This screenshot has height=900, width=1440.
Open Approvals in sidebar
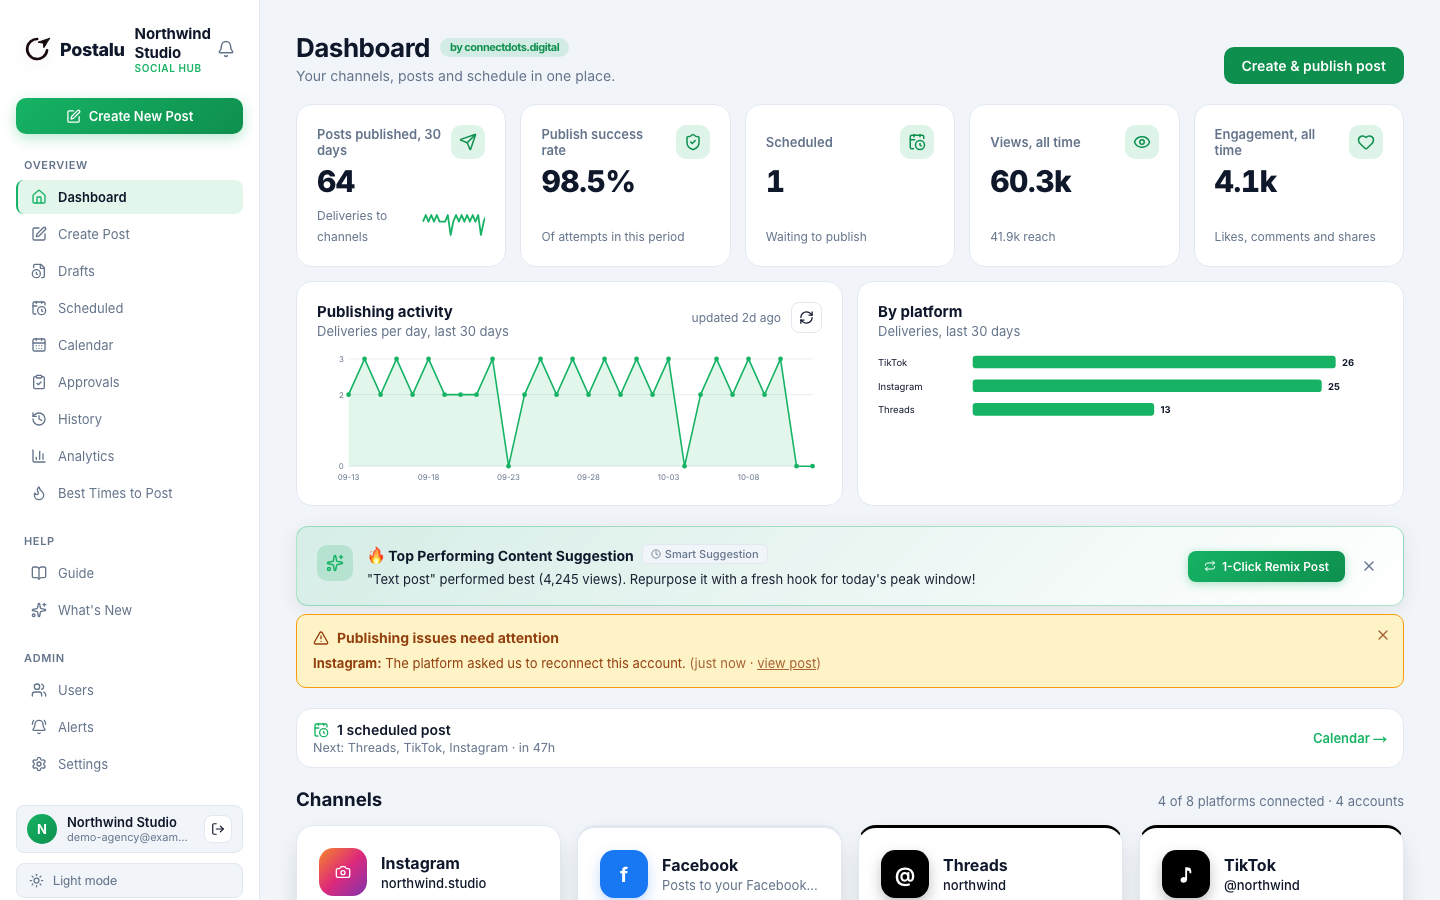(x=129, y=382)
